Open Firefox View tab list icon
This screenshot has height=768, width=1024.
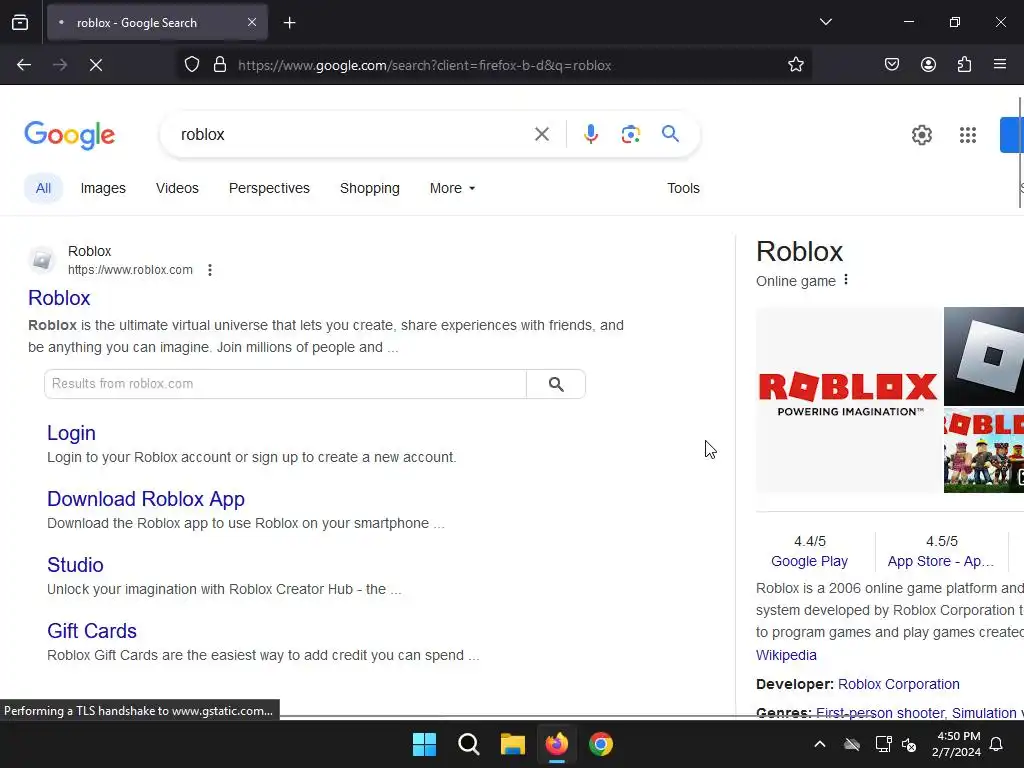(20, 22)
